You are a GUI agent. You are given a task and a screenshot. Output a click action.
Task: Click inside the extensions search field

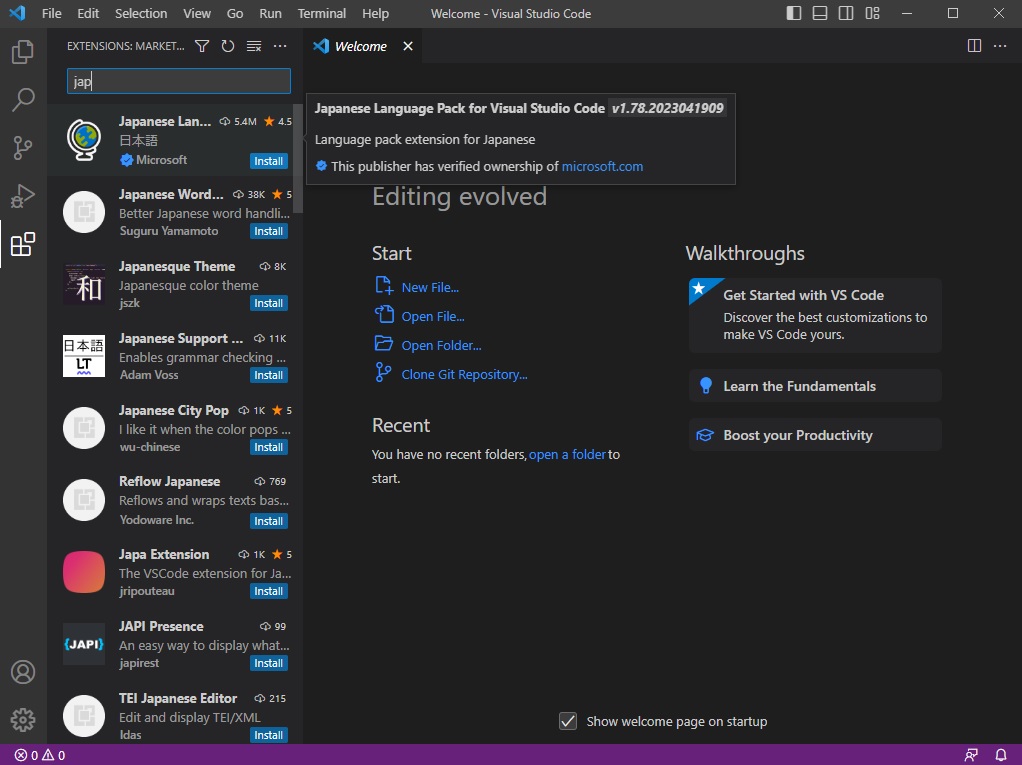tap(178, 80)
